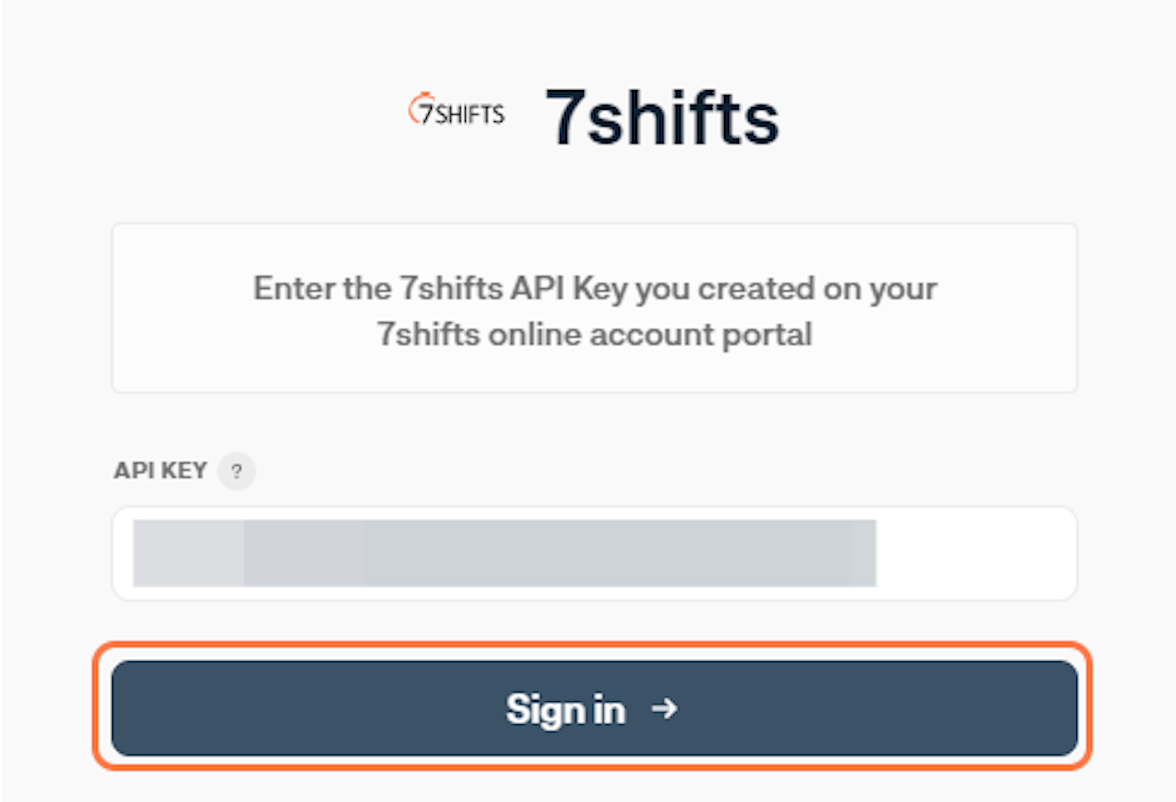The height and width of the screenshot is (802, 1176).
Task: Click the '7shifts online account portal' text line
Action: tap(594, 335)
